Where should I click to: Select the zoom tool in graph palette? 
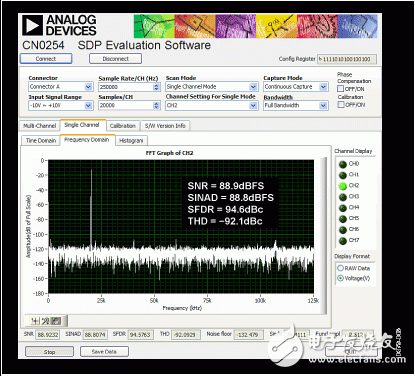45,321
